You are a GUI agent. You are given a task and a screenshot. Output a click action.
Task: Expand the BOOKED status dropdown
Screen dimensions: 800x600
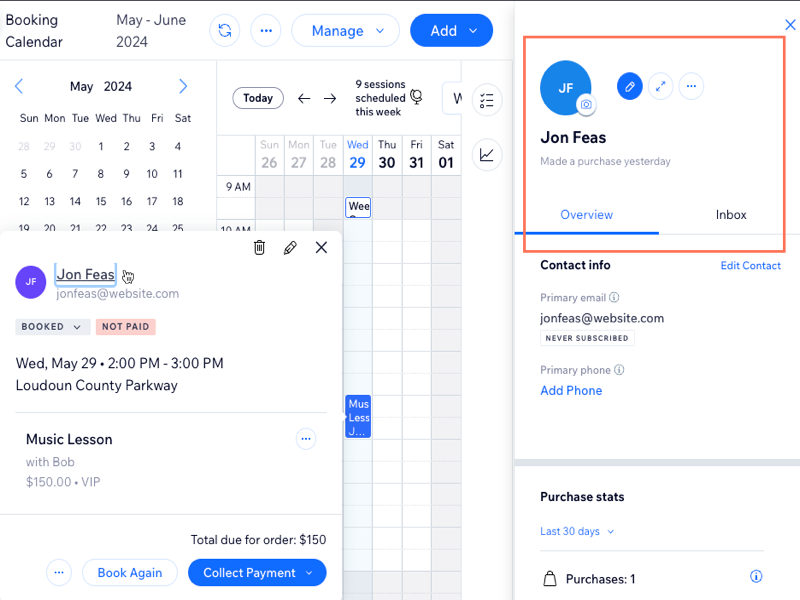click(x=53, y=327)
